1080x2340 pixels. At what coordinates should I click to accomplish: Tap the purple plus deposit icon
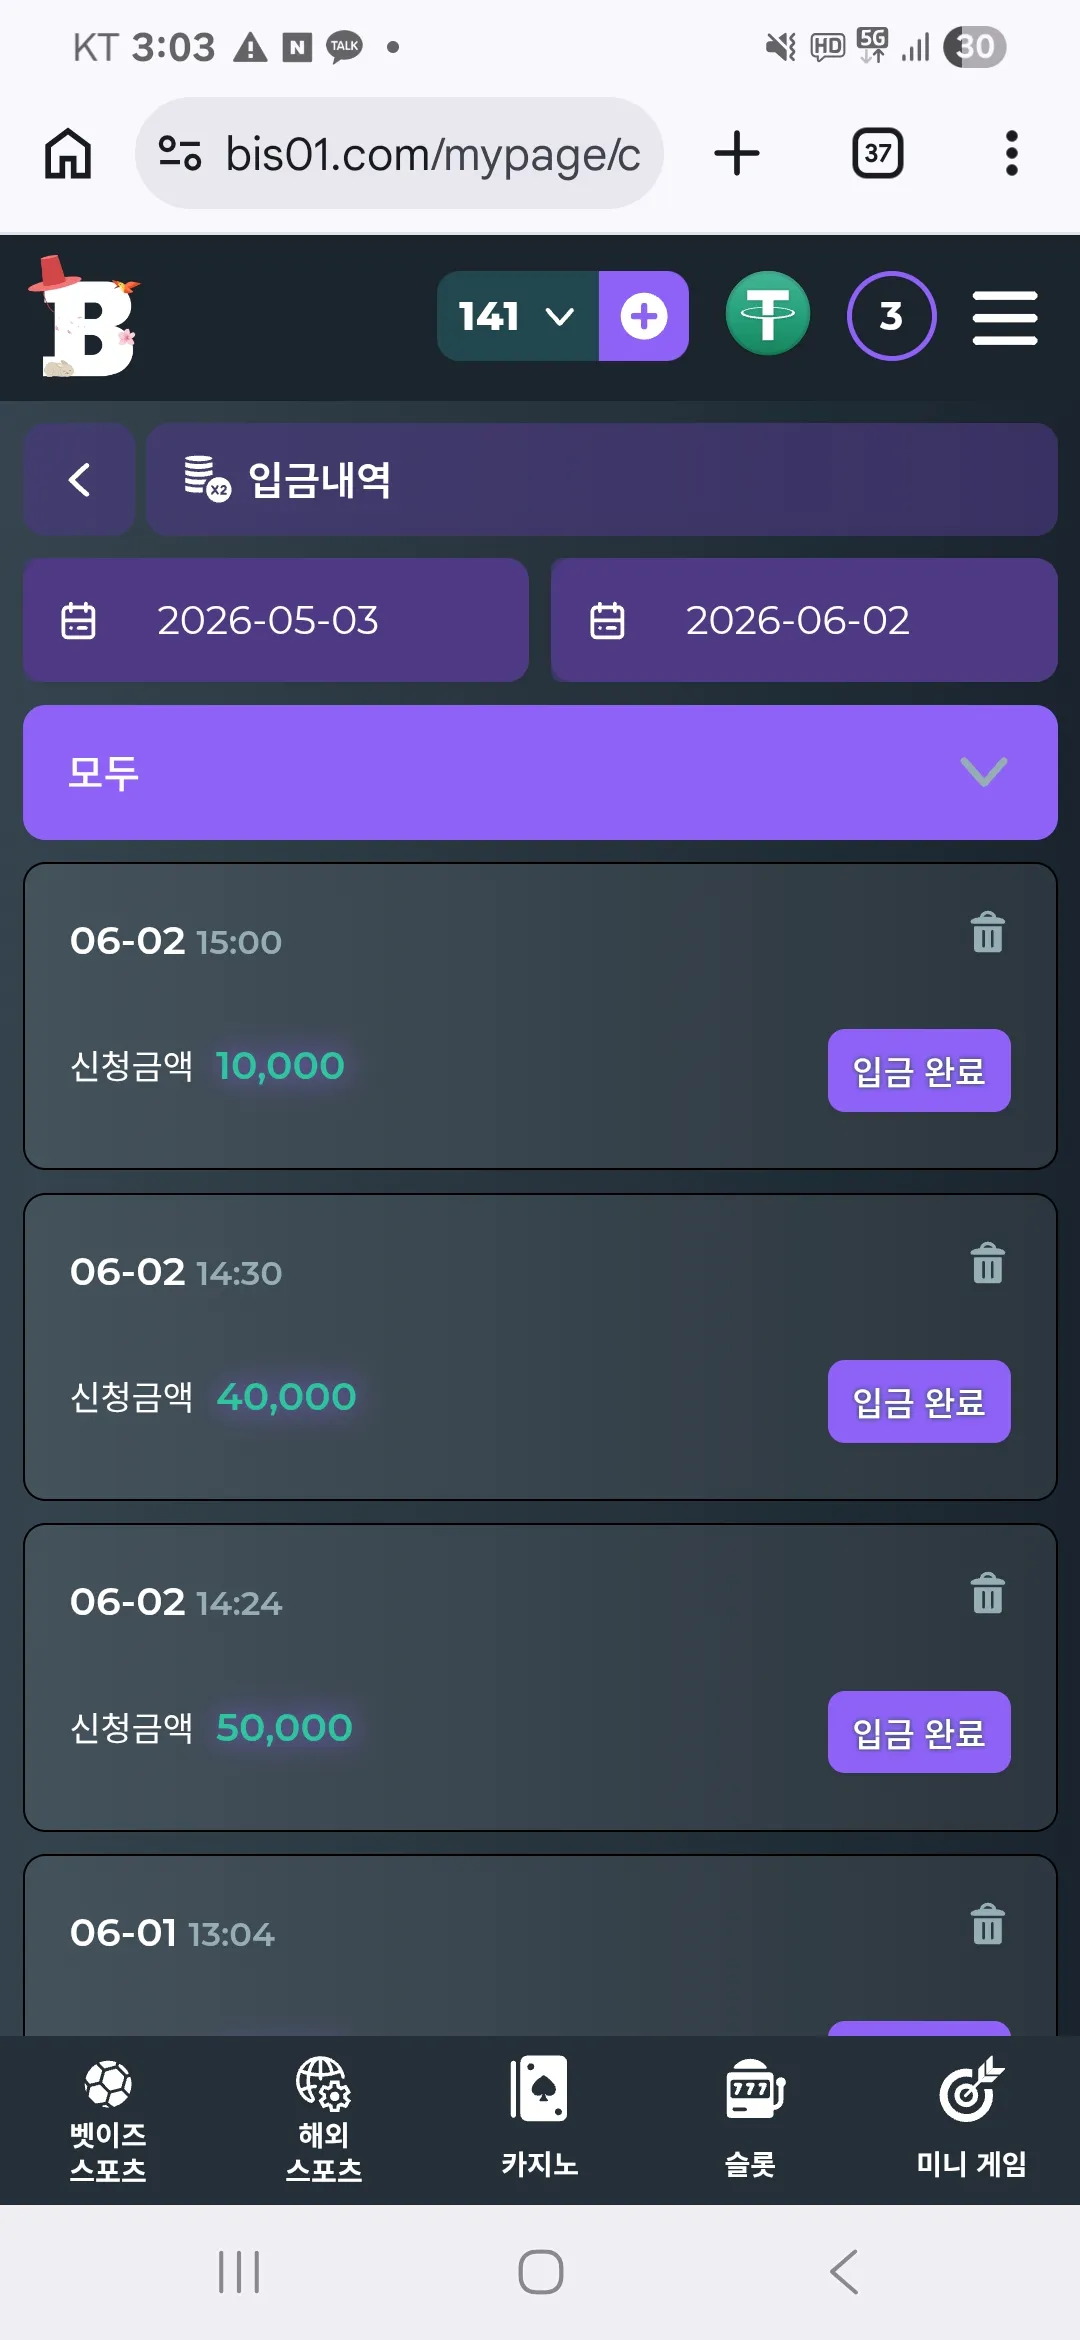643,316
